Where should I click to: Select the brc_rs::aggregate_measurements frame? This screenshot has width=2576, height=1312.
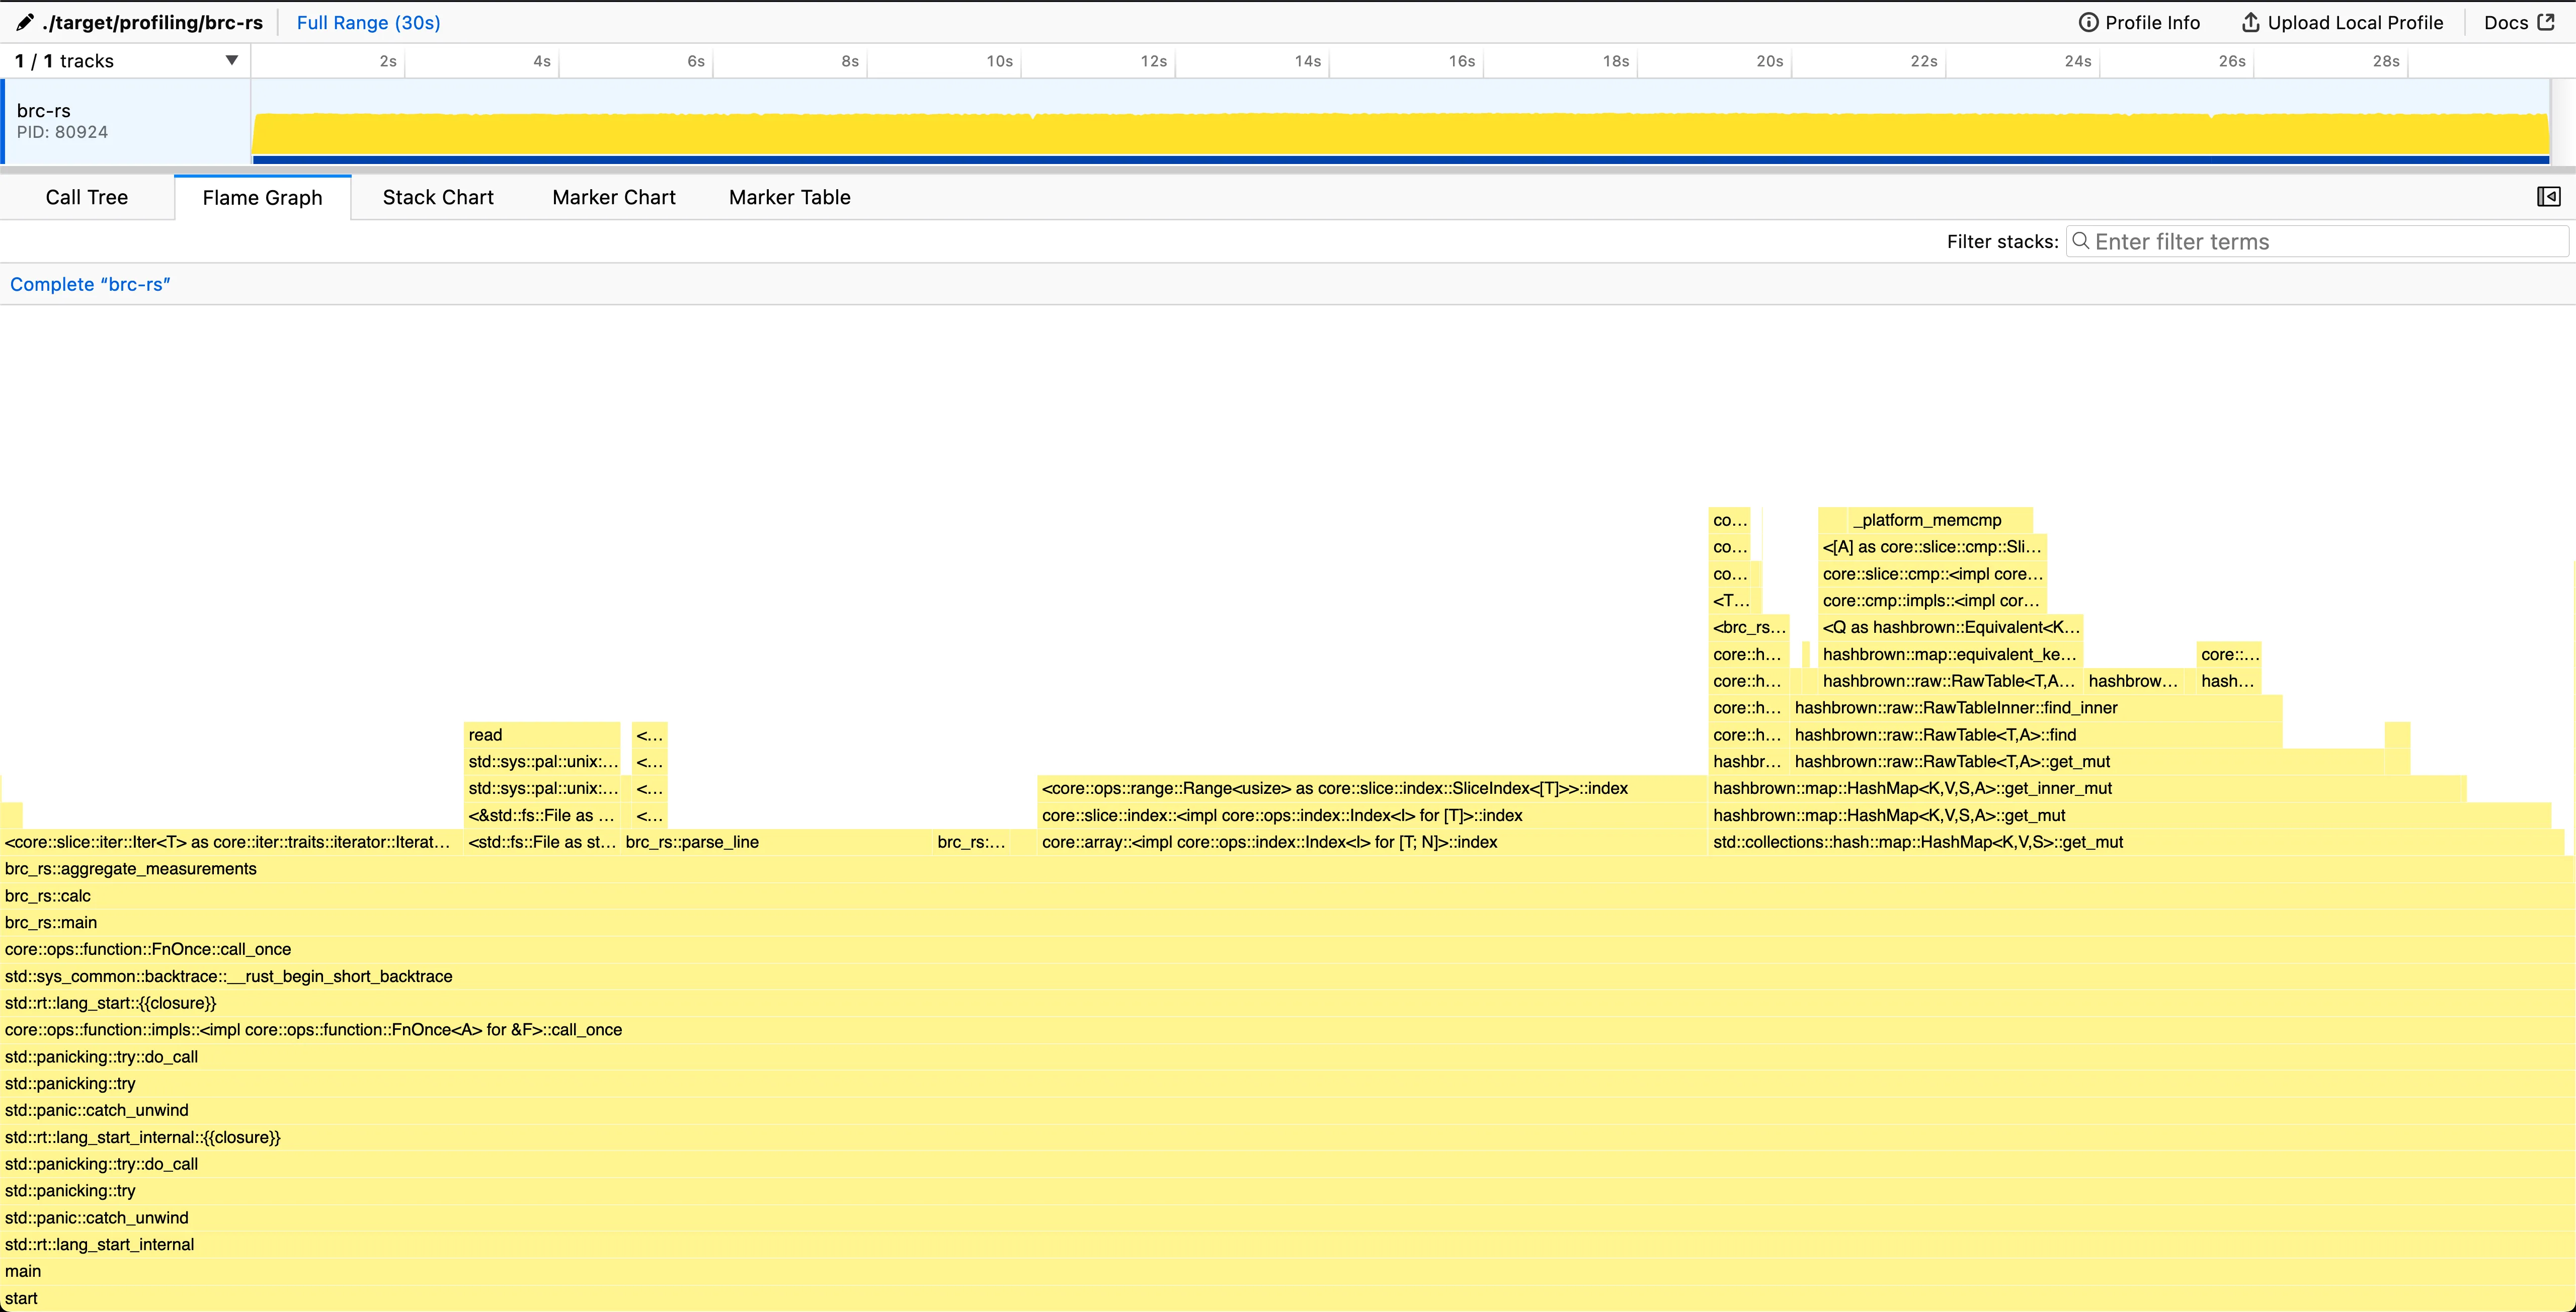click(130, 869)
